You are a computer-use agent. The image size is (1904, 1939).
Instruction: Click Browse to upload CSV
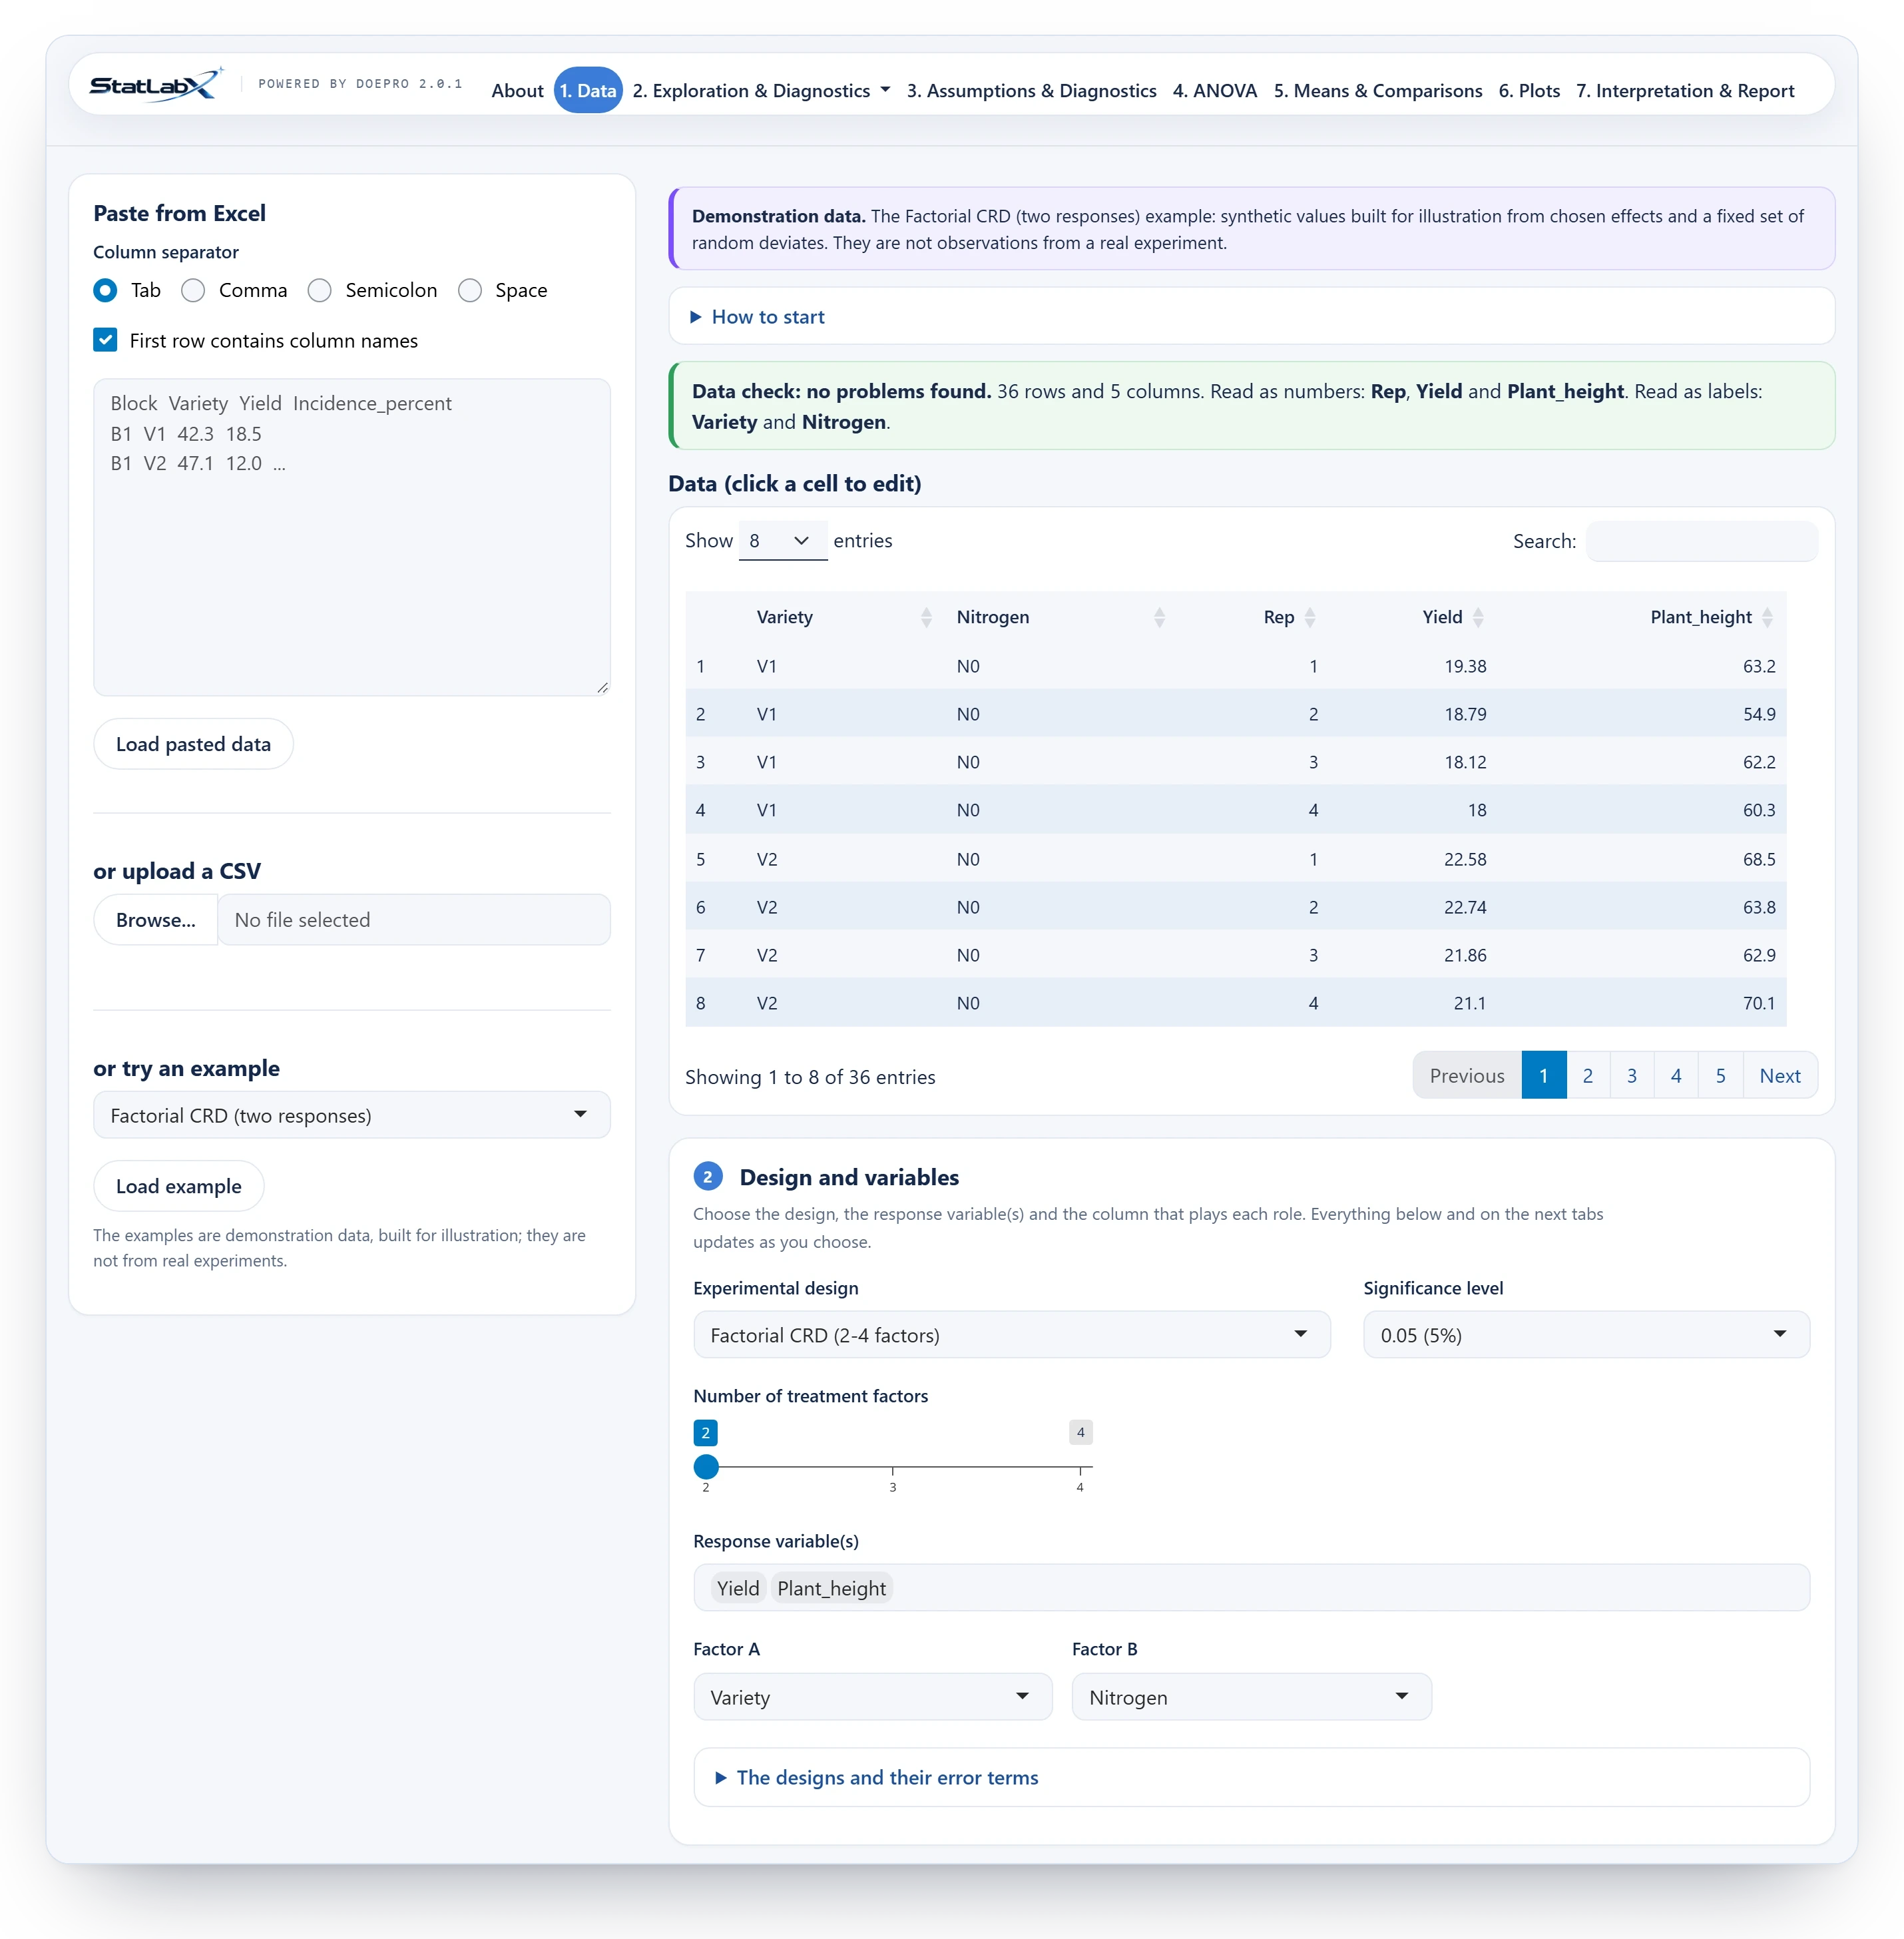(155, 920)
